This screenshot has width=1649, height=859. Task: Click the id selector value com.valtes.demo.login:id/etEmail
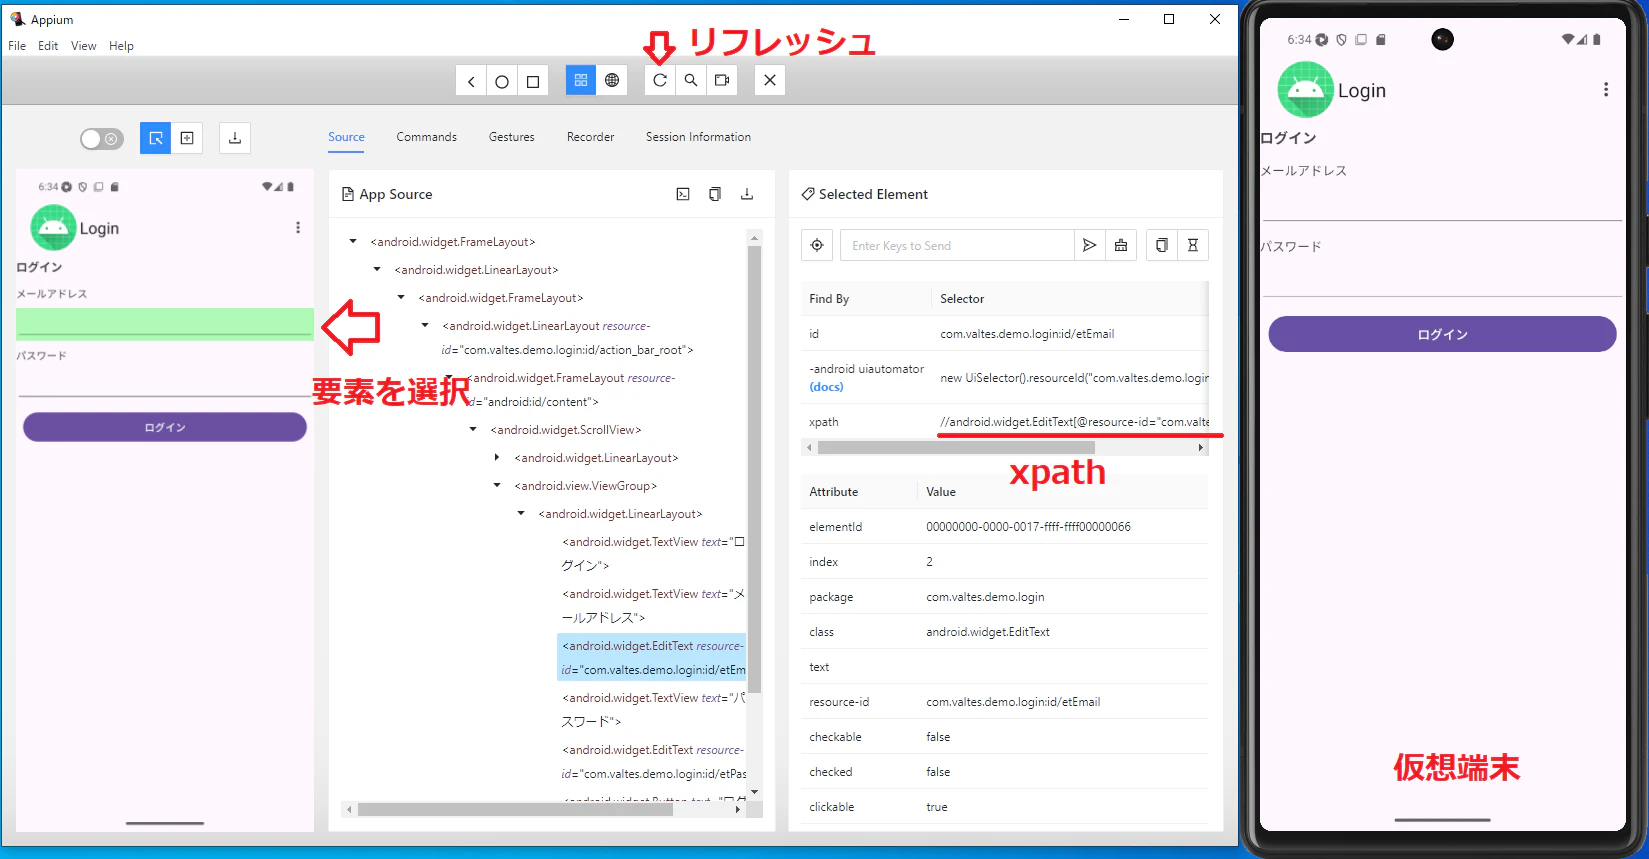click(1027, 334)
